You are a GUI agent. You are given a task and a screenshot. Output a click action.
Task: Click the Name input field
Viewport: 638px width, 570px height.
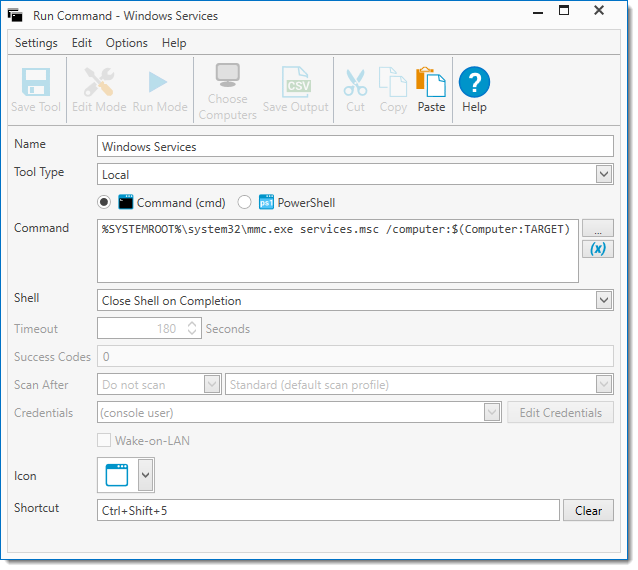click(x=355, y=146)
